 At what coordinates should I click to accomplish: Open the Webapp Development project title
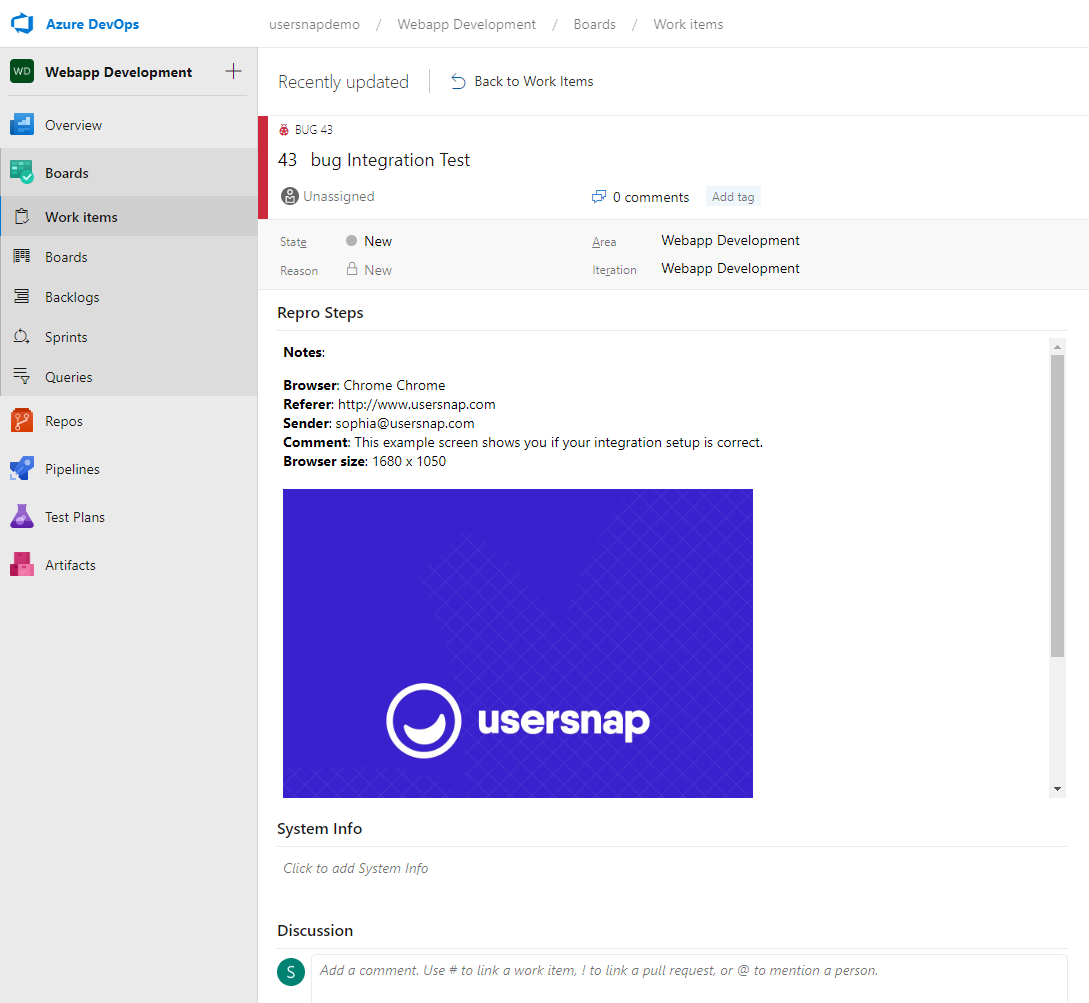119,72
